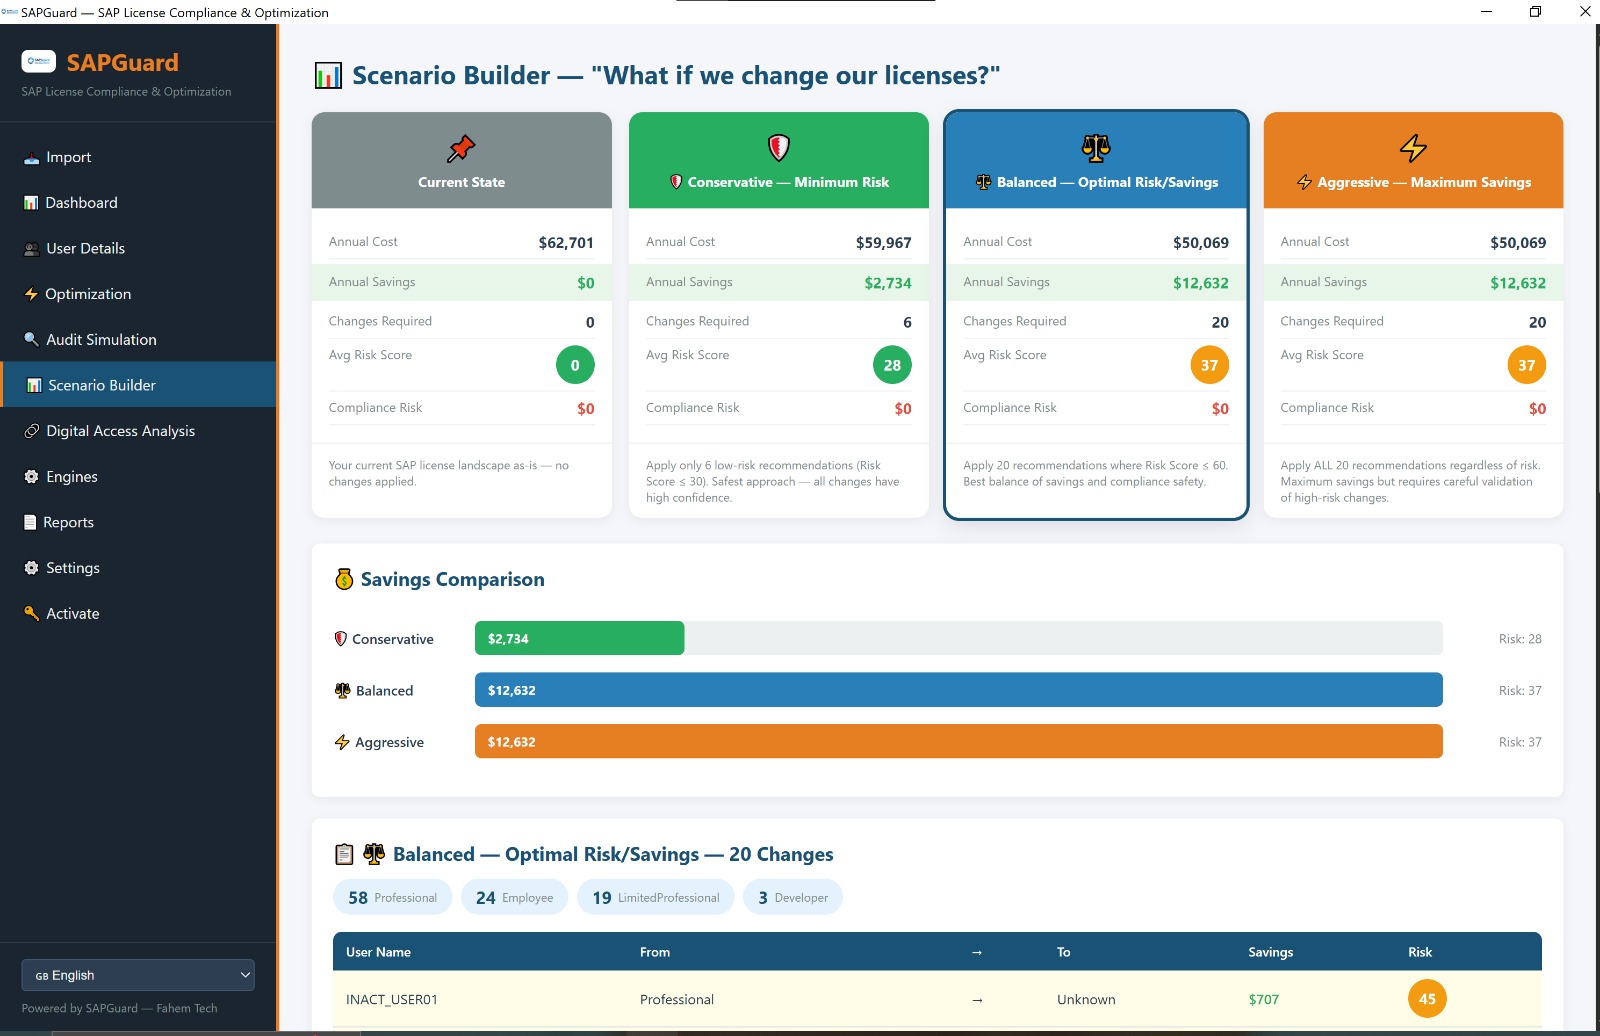Screen dimensions: 1600x1036
Task: Click the shield icon atop Conservative card
Action: 779,148
